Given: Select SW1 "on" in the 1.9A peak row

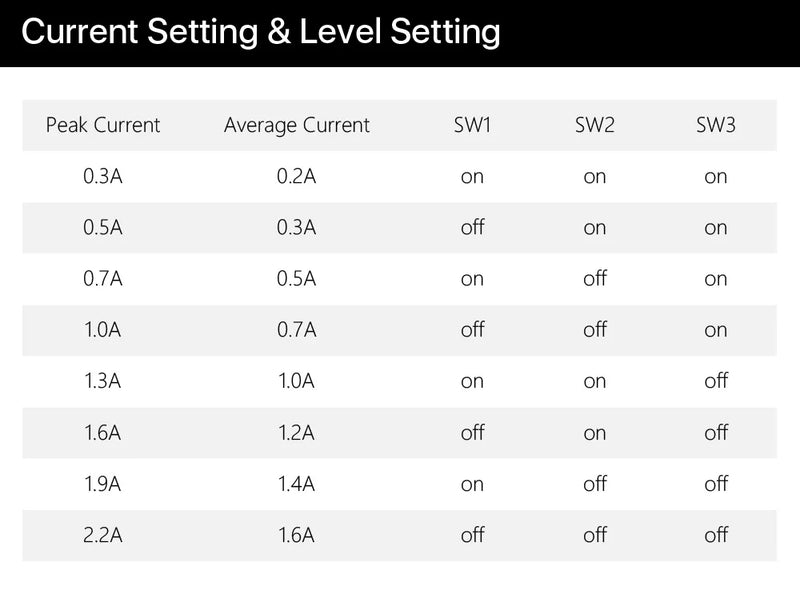Looking at the screenshot, I should (x=472, y=484).
